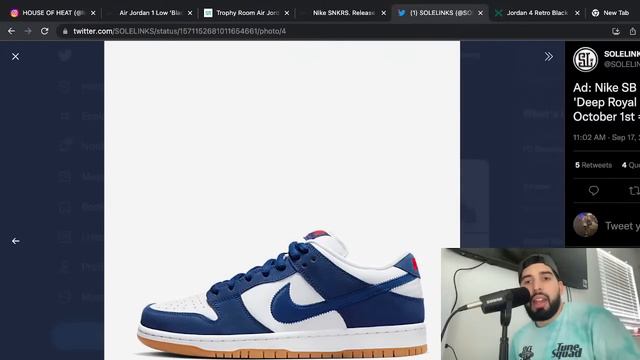Click the twitter.com address bar
This screenshot has width=640, height=360.
tap(180, 31)
